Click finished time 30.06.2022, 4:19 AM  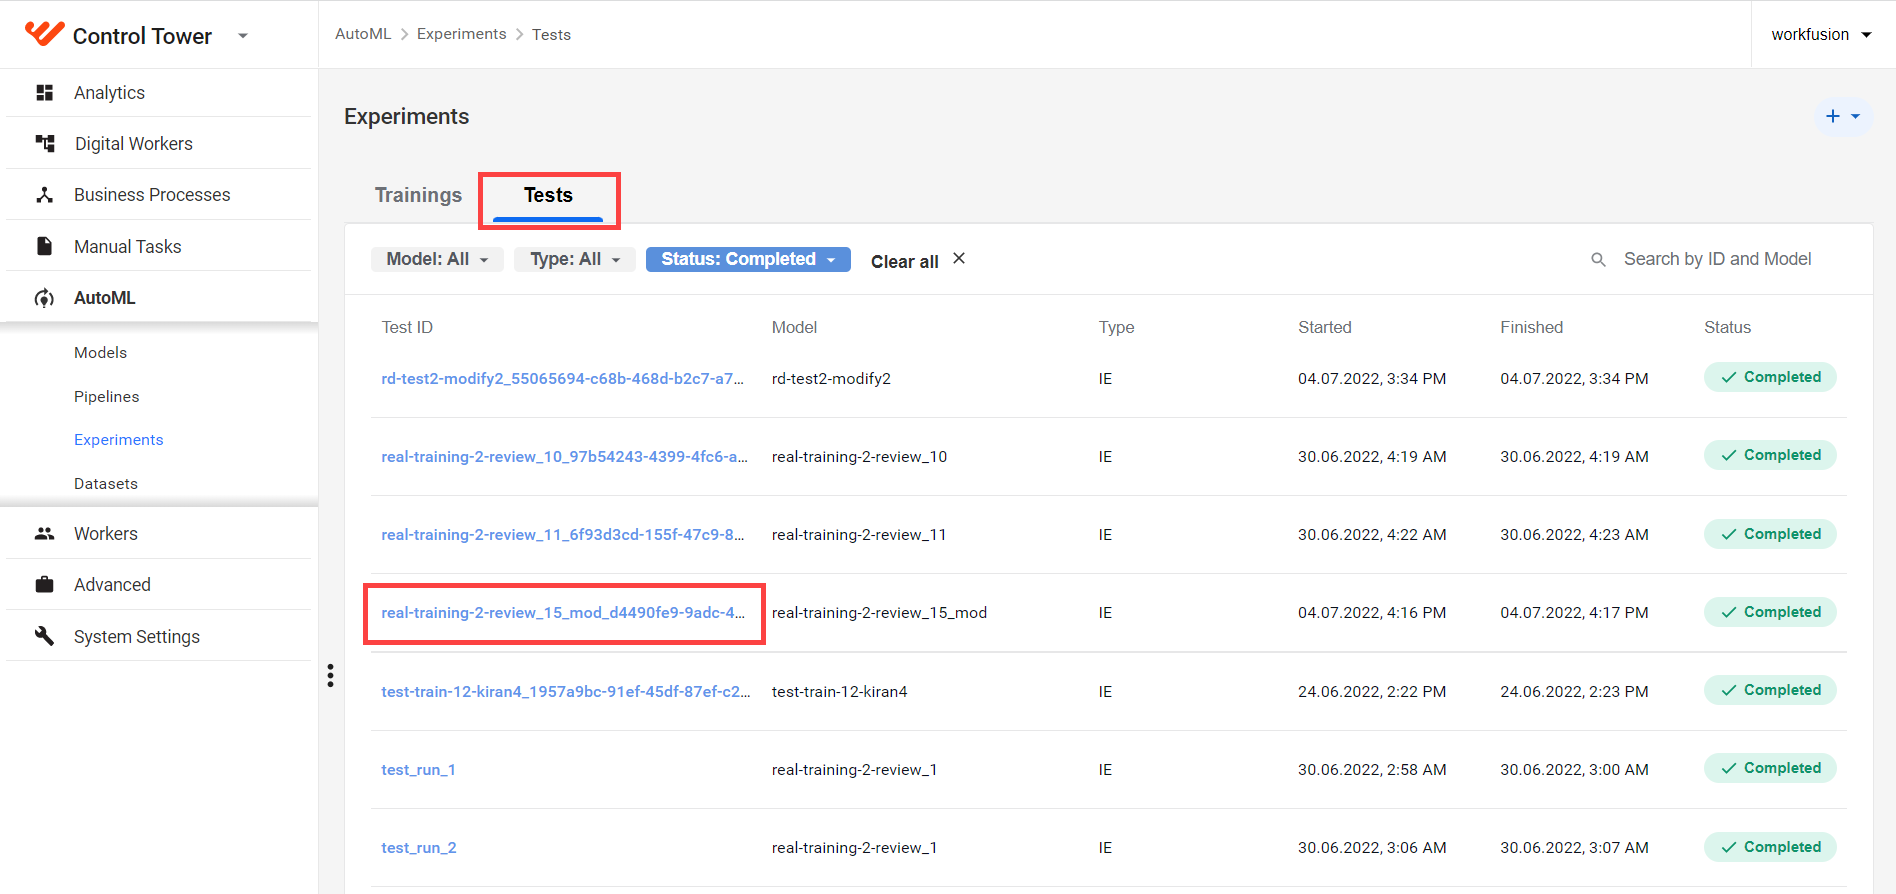coord(1574,457)
